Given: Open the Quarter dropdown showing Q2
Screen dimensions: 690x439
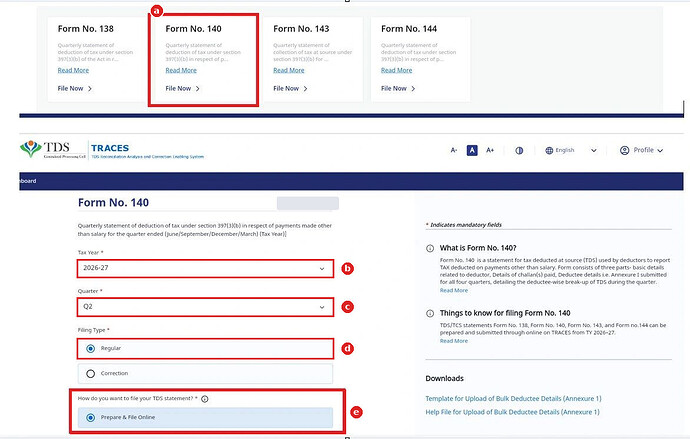Looking at the screenshot, I should (205, 307).
